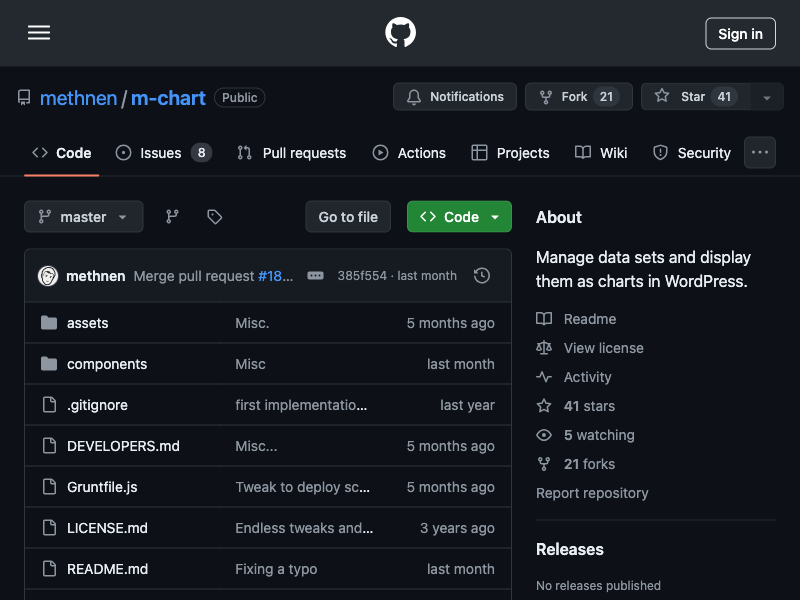Image resolution: width=800 pixels, height=600 pixels.
Task: Click the methnen avatar in commit row
Action: tap(48, 276)
